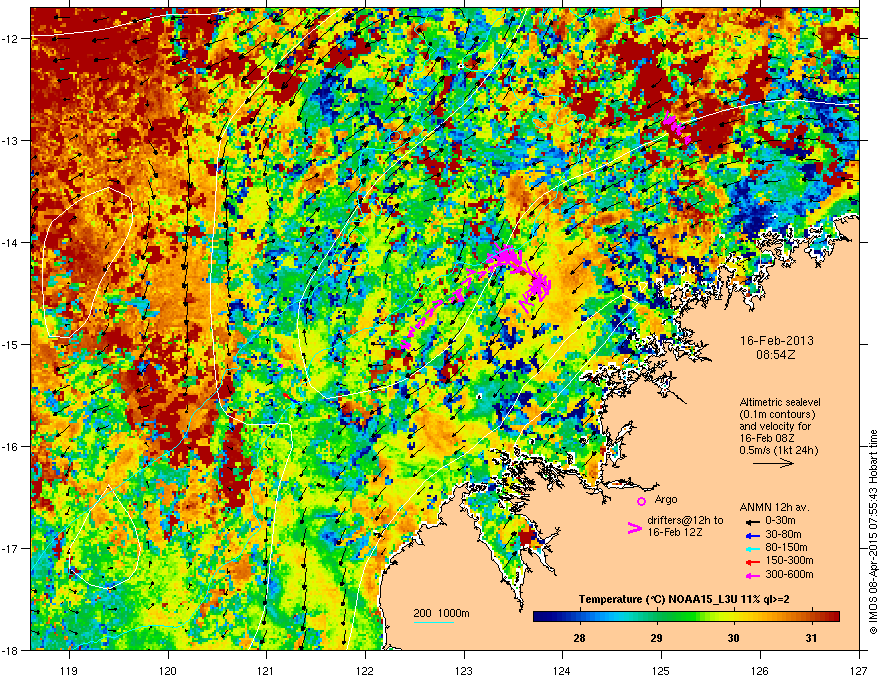The width and height of the screenshot is (880, 680).
Task: Click latitude axis label -14
Action: click(x=11, y=242)
